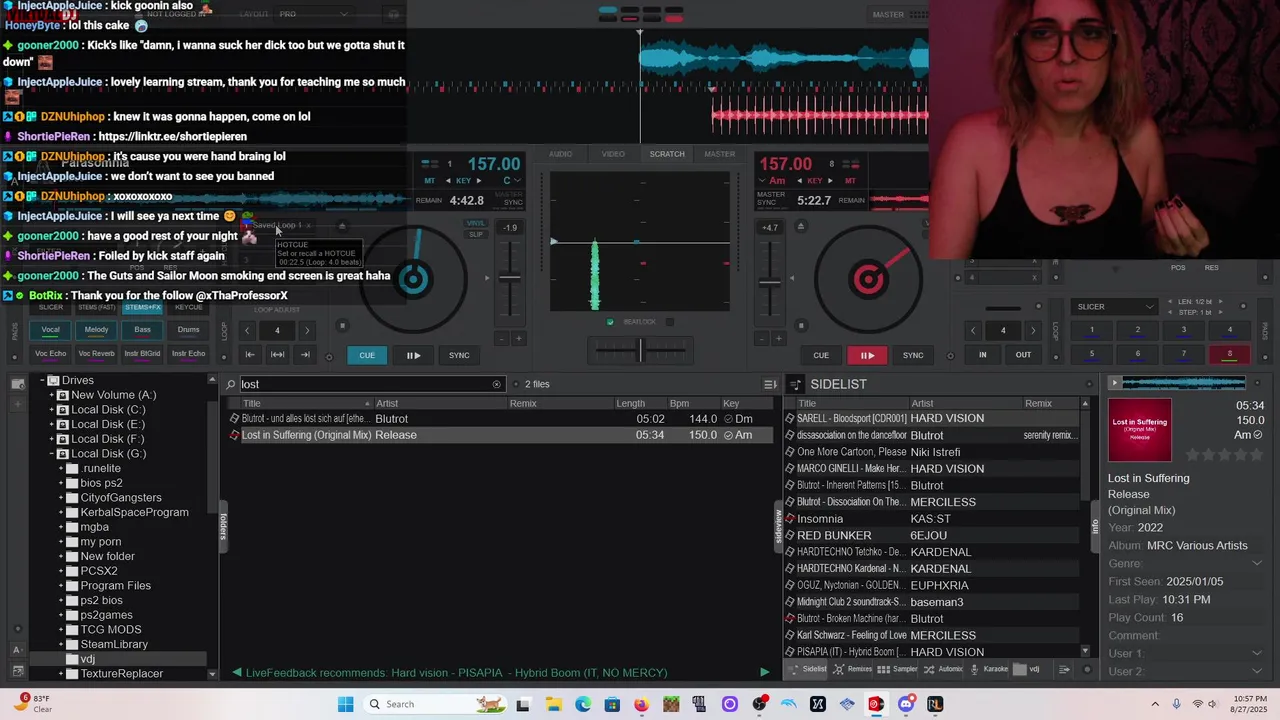This screenshot has height=720, width=1280.
Task: Toggle the Instr Echo effect pad
Action: coord(189,353)
